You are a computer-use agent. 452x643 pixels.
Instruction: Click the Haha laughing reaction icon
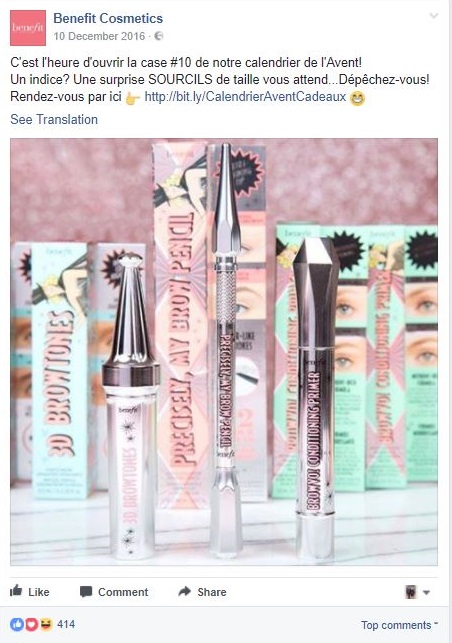point(46,625)
